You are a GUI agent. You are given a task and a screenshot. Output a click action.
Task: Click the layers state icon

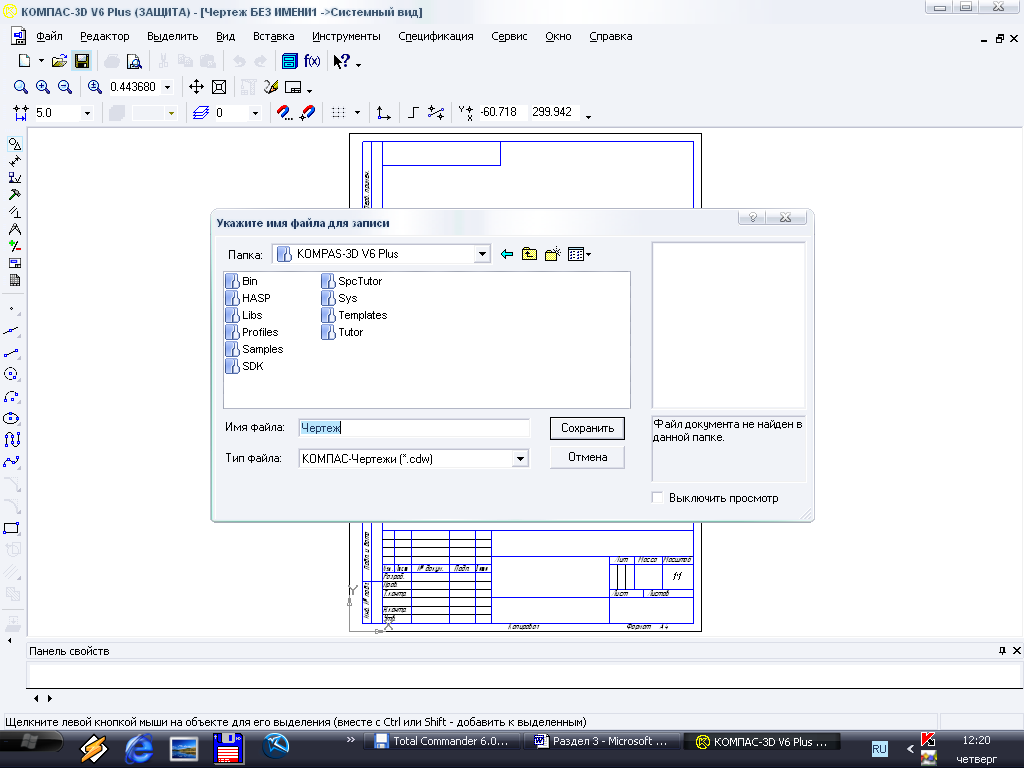(x=200, y=113)
